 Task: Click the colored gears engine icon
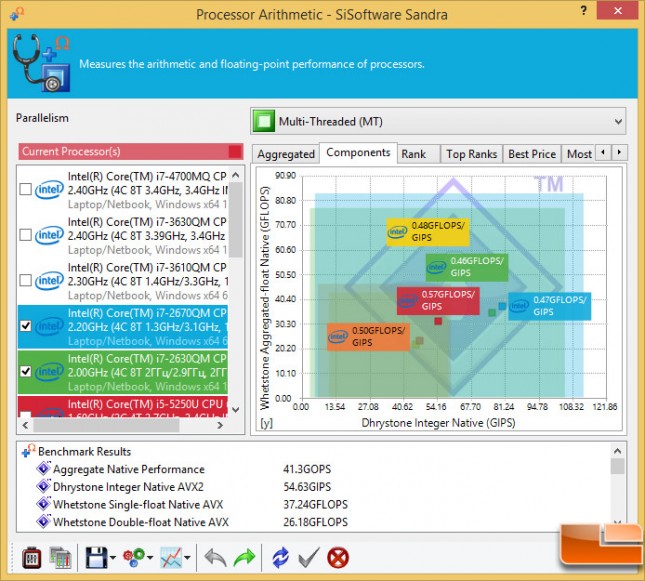click(134, 558)
